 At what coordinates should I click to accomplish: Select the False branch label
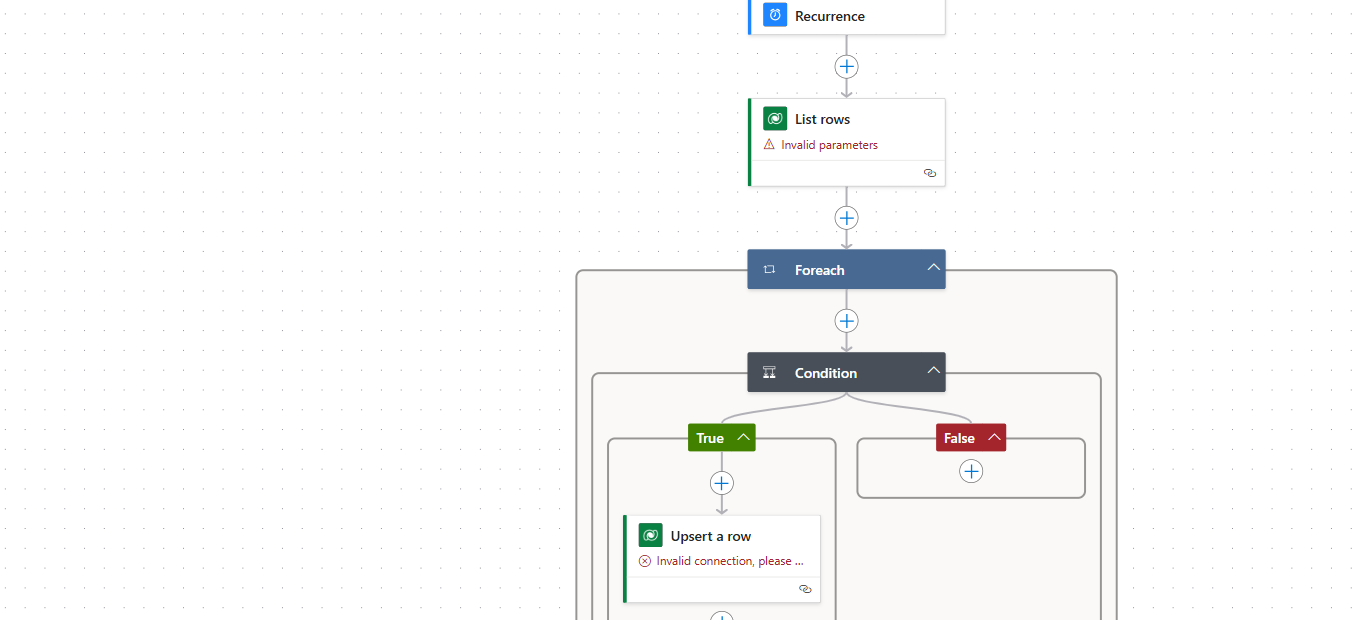959,438
